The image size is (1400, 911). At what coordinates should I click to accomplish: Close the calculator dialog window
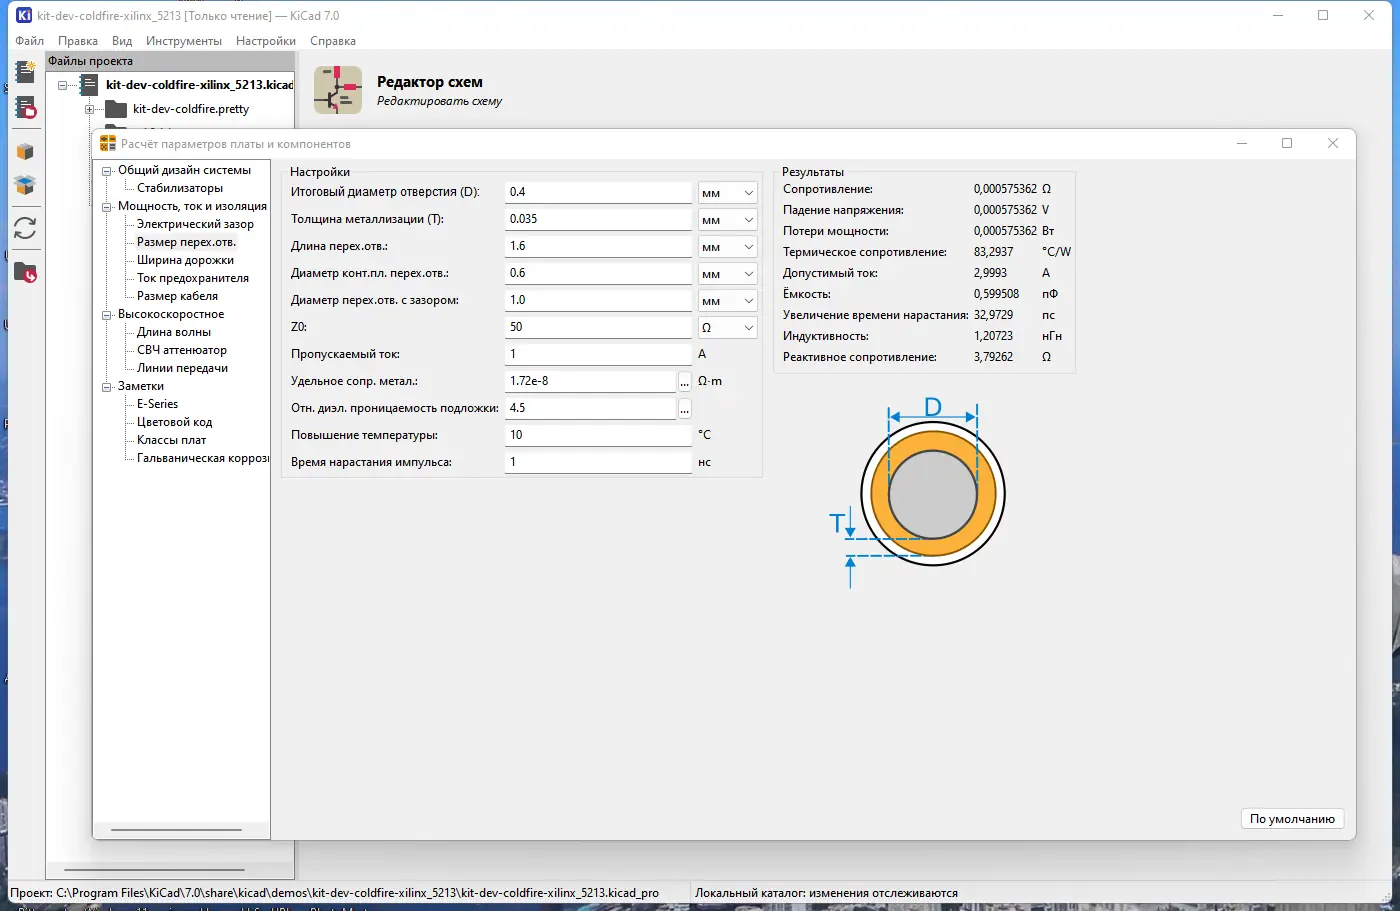pos(1333,143)
